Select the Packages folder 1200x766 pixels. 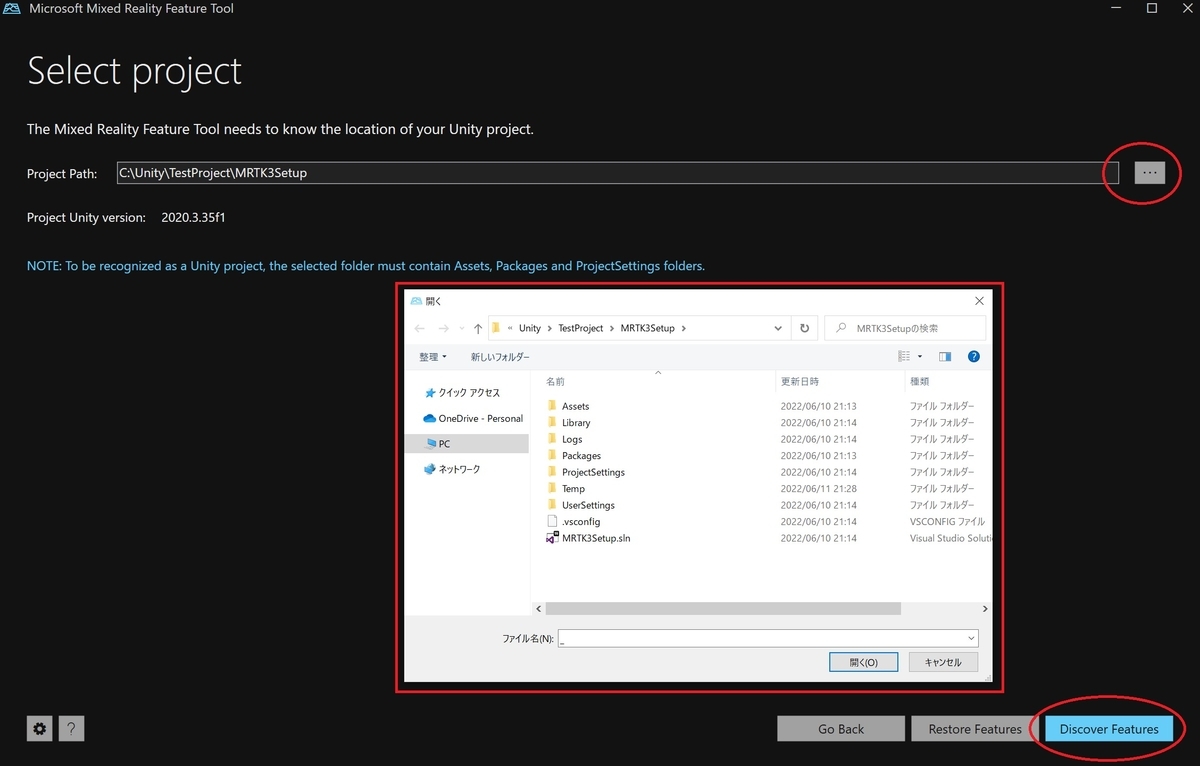point(581,456)
